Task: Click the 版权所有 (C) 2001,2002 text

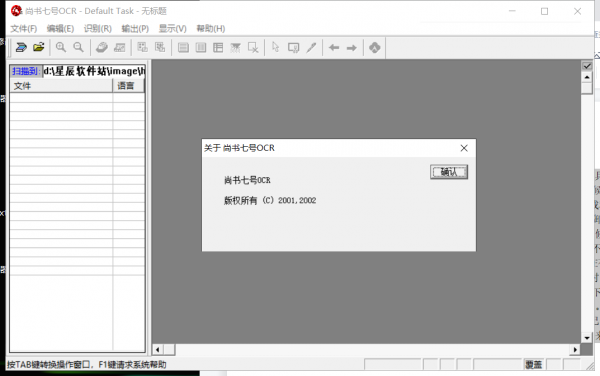Action: click(270, 200)
